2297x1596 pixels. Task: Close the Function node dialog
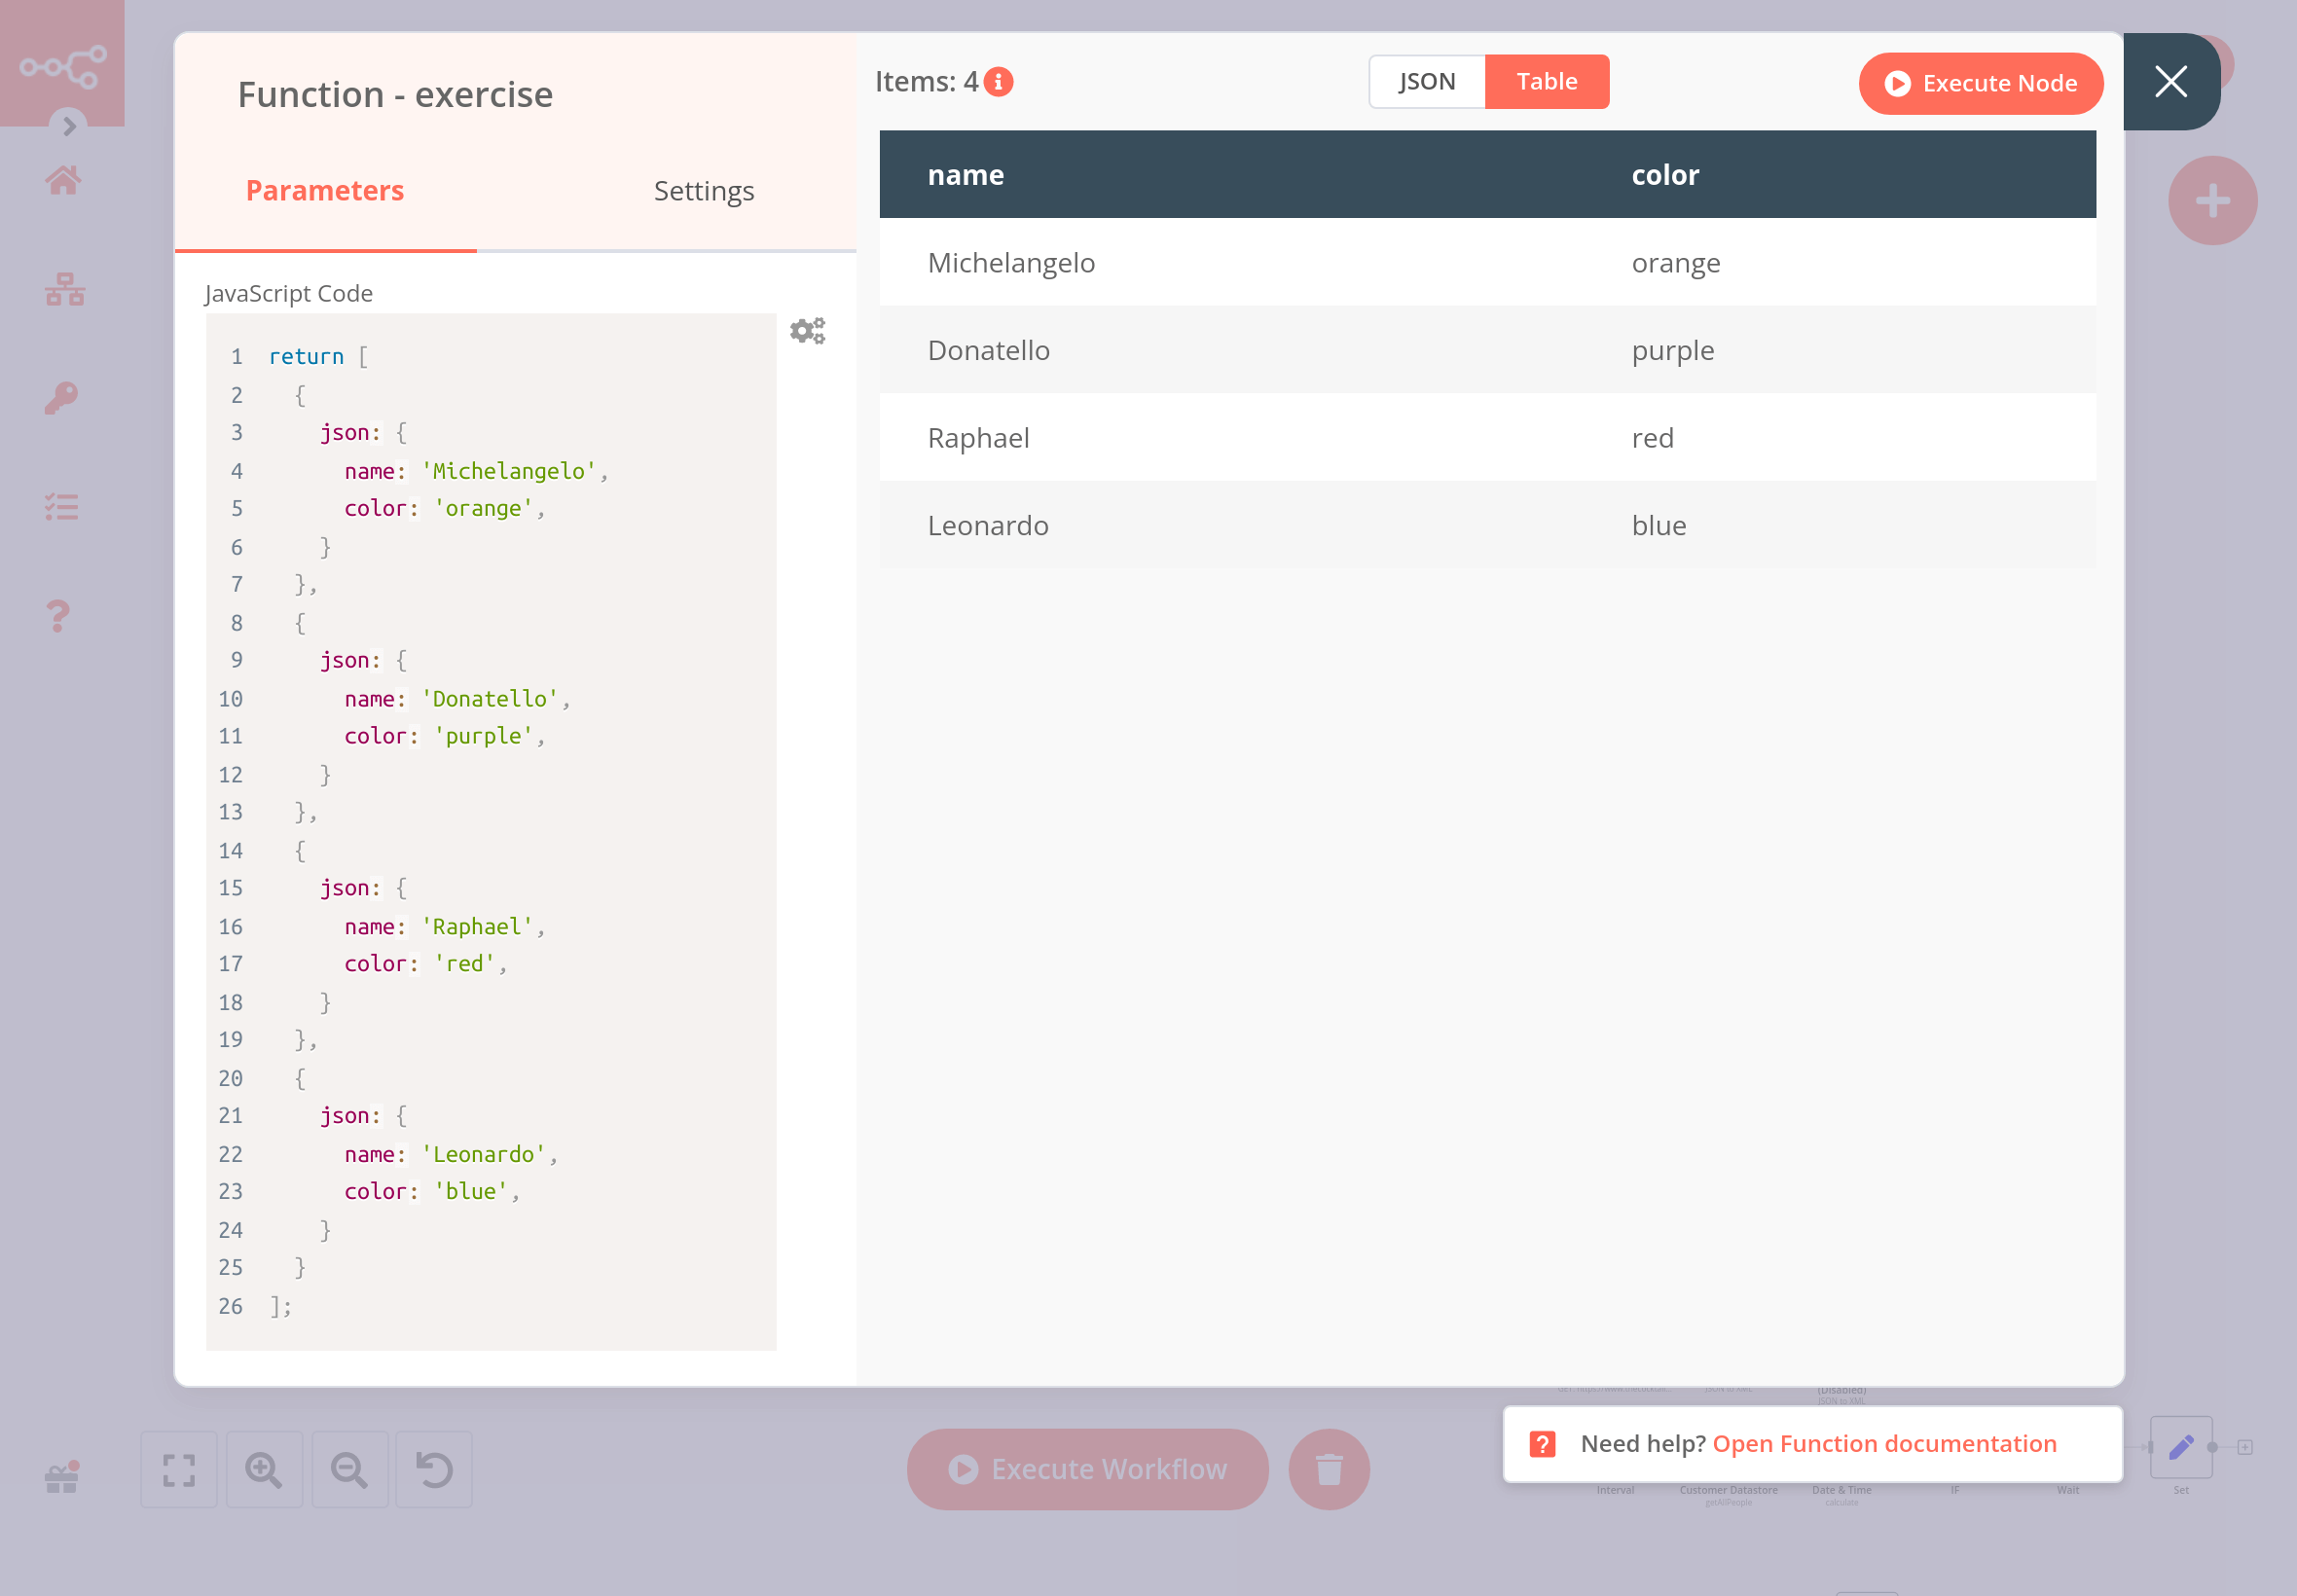point(2170,82)
